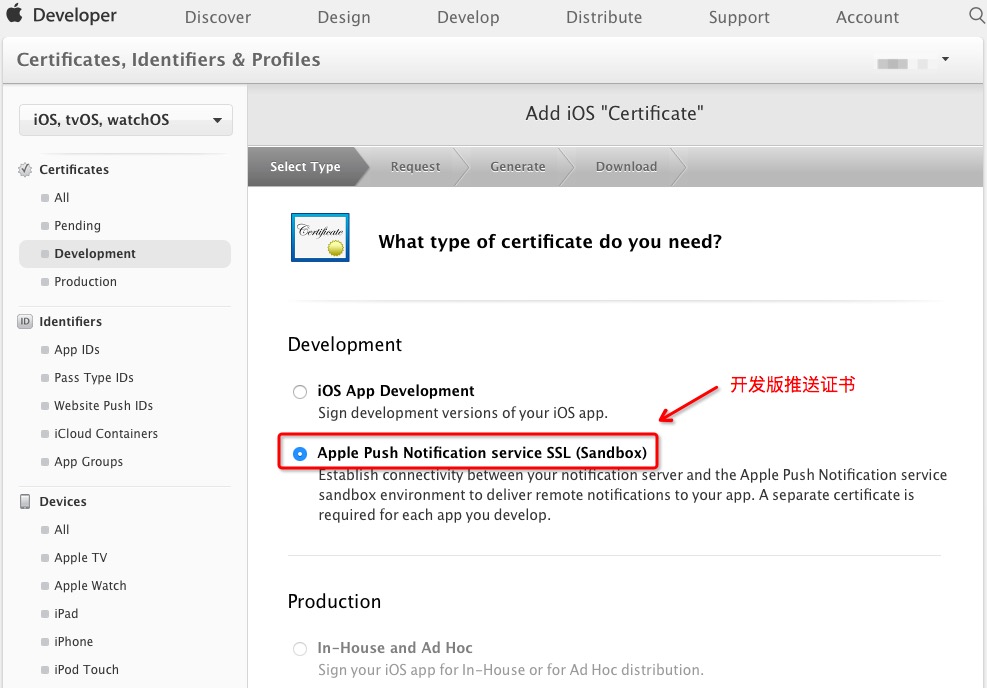Click the Apple logo icon
987x688 pixels.
(14, 14)
